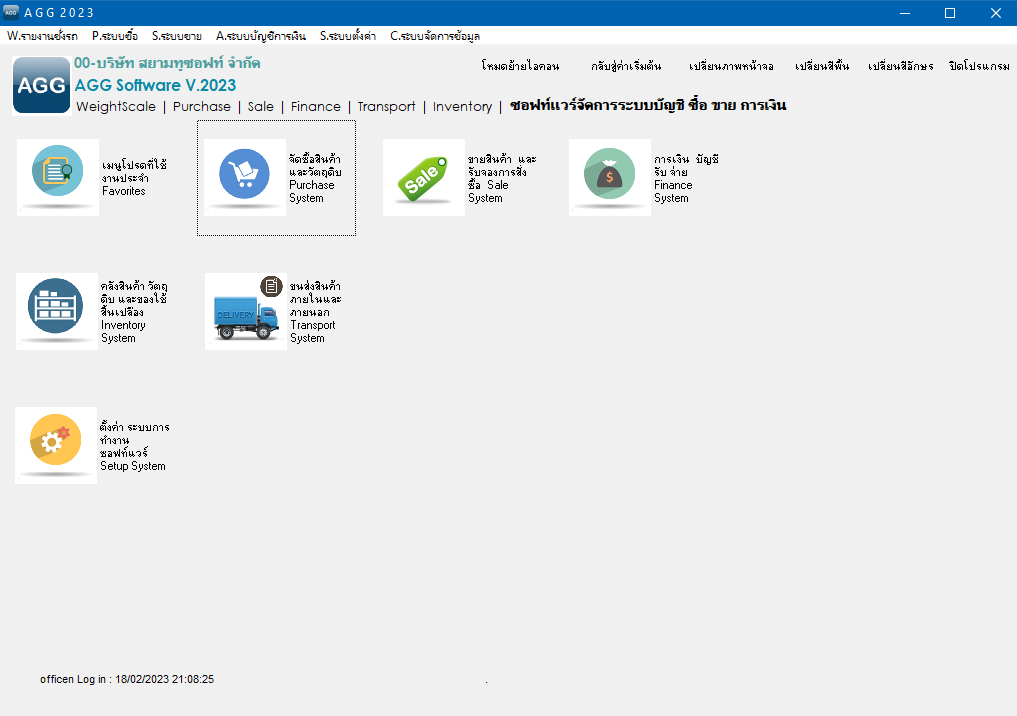
Task: Open Inventory System warehouse shelf icon
Action: 56,309
